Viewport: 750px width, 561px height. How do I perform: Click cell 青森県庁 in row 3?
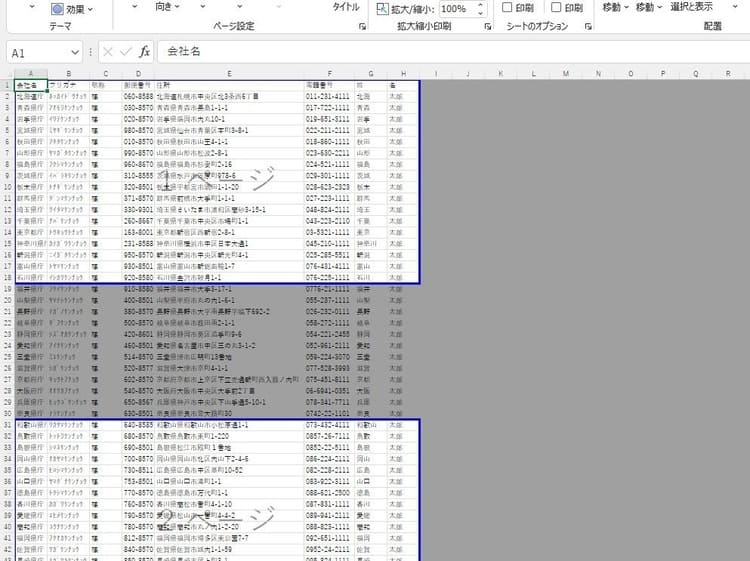pos(31,108)
